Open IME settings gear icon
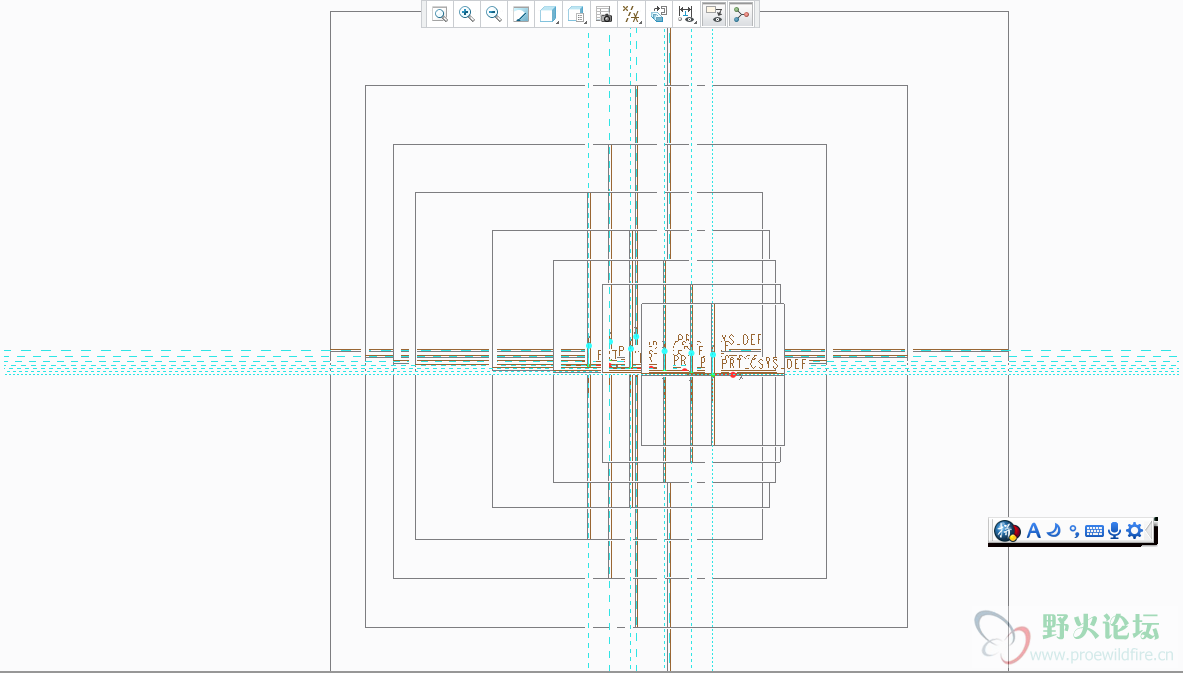The image size is (1183, 673). pos(1134,531)
